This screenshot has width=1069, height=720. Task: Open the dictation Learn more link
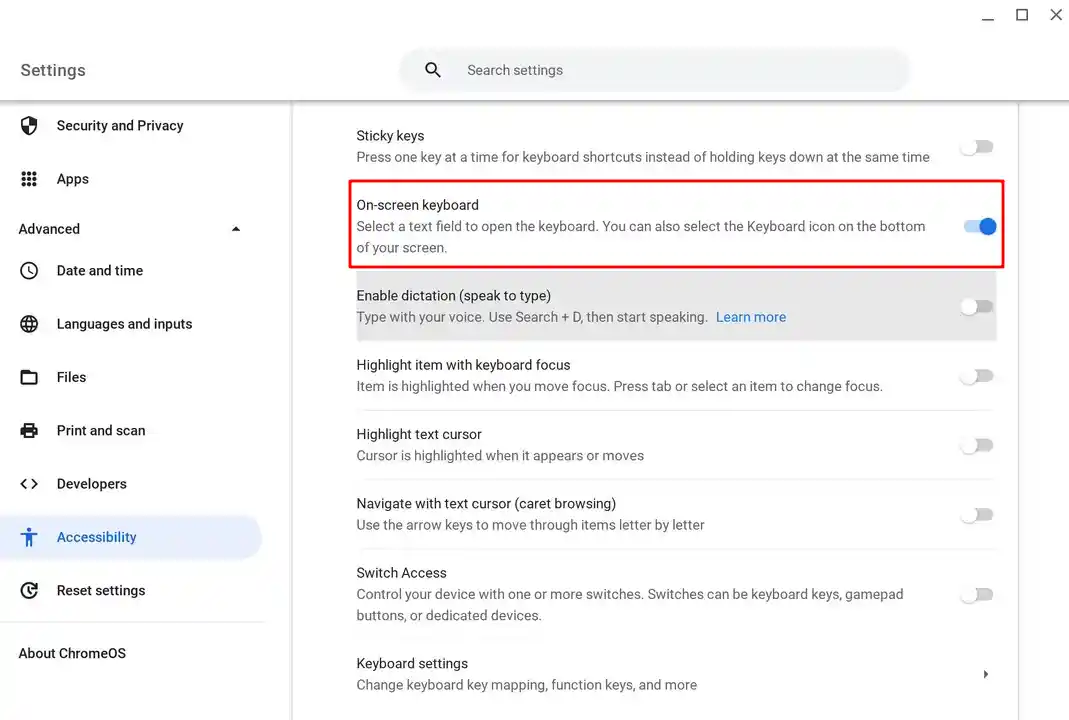(x=750, y=317)
